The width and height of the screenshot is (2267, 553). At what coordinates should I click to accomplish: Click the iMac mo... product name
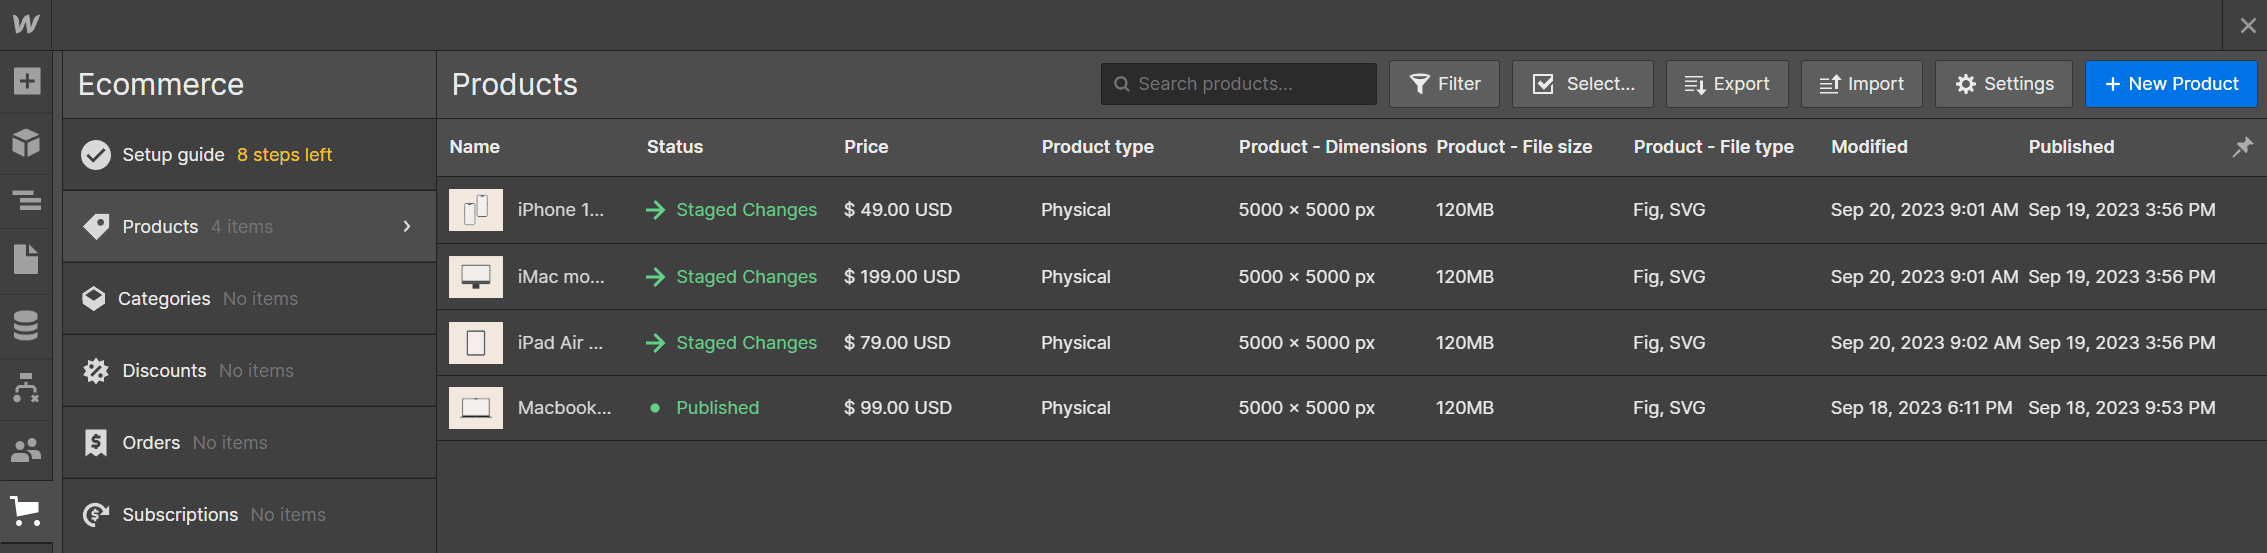561,277
